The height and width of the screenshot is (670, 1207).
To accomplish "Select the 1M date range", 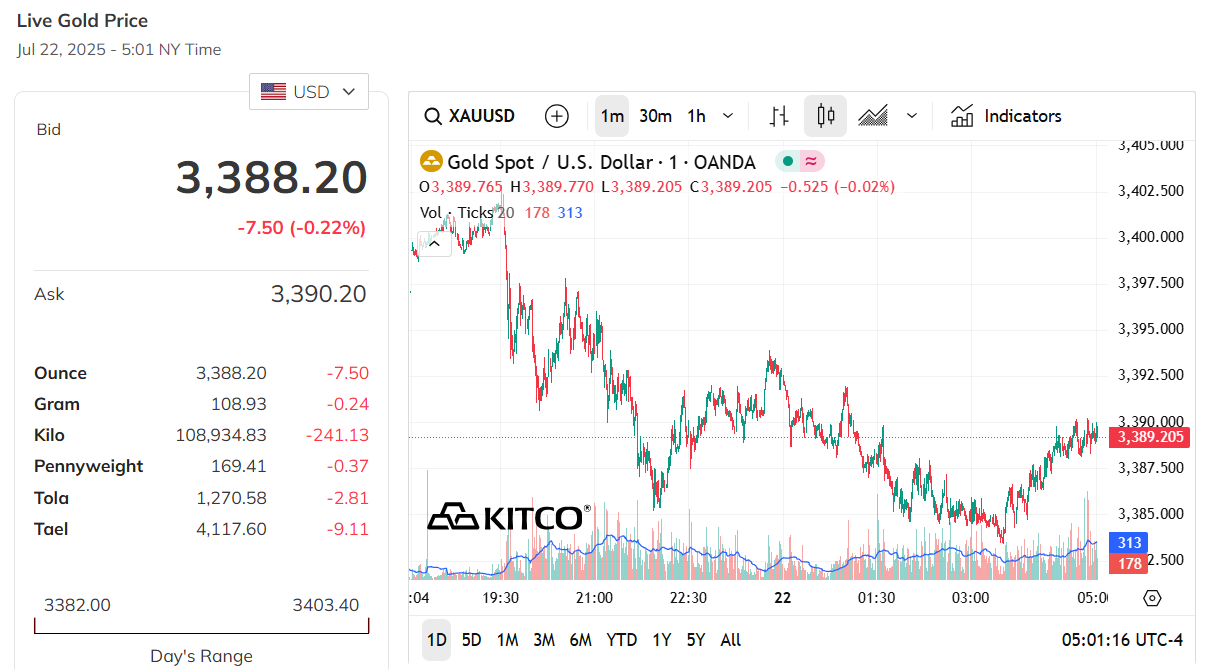I will click(508, 640).
